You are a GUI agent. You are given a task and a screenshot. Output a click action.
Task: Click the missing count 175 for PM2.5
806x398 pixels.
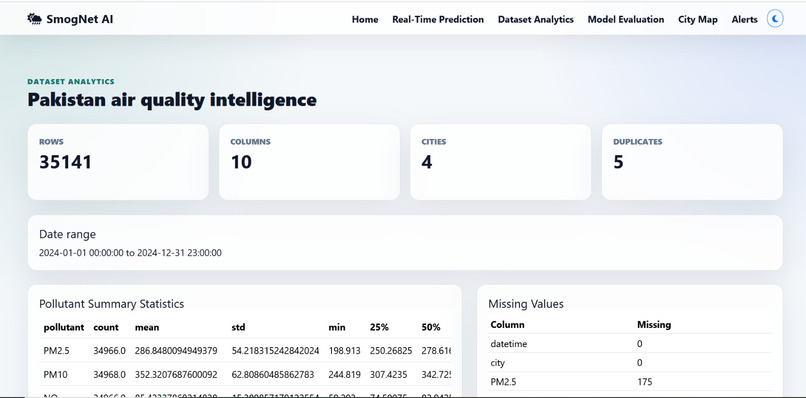(645, 382)
